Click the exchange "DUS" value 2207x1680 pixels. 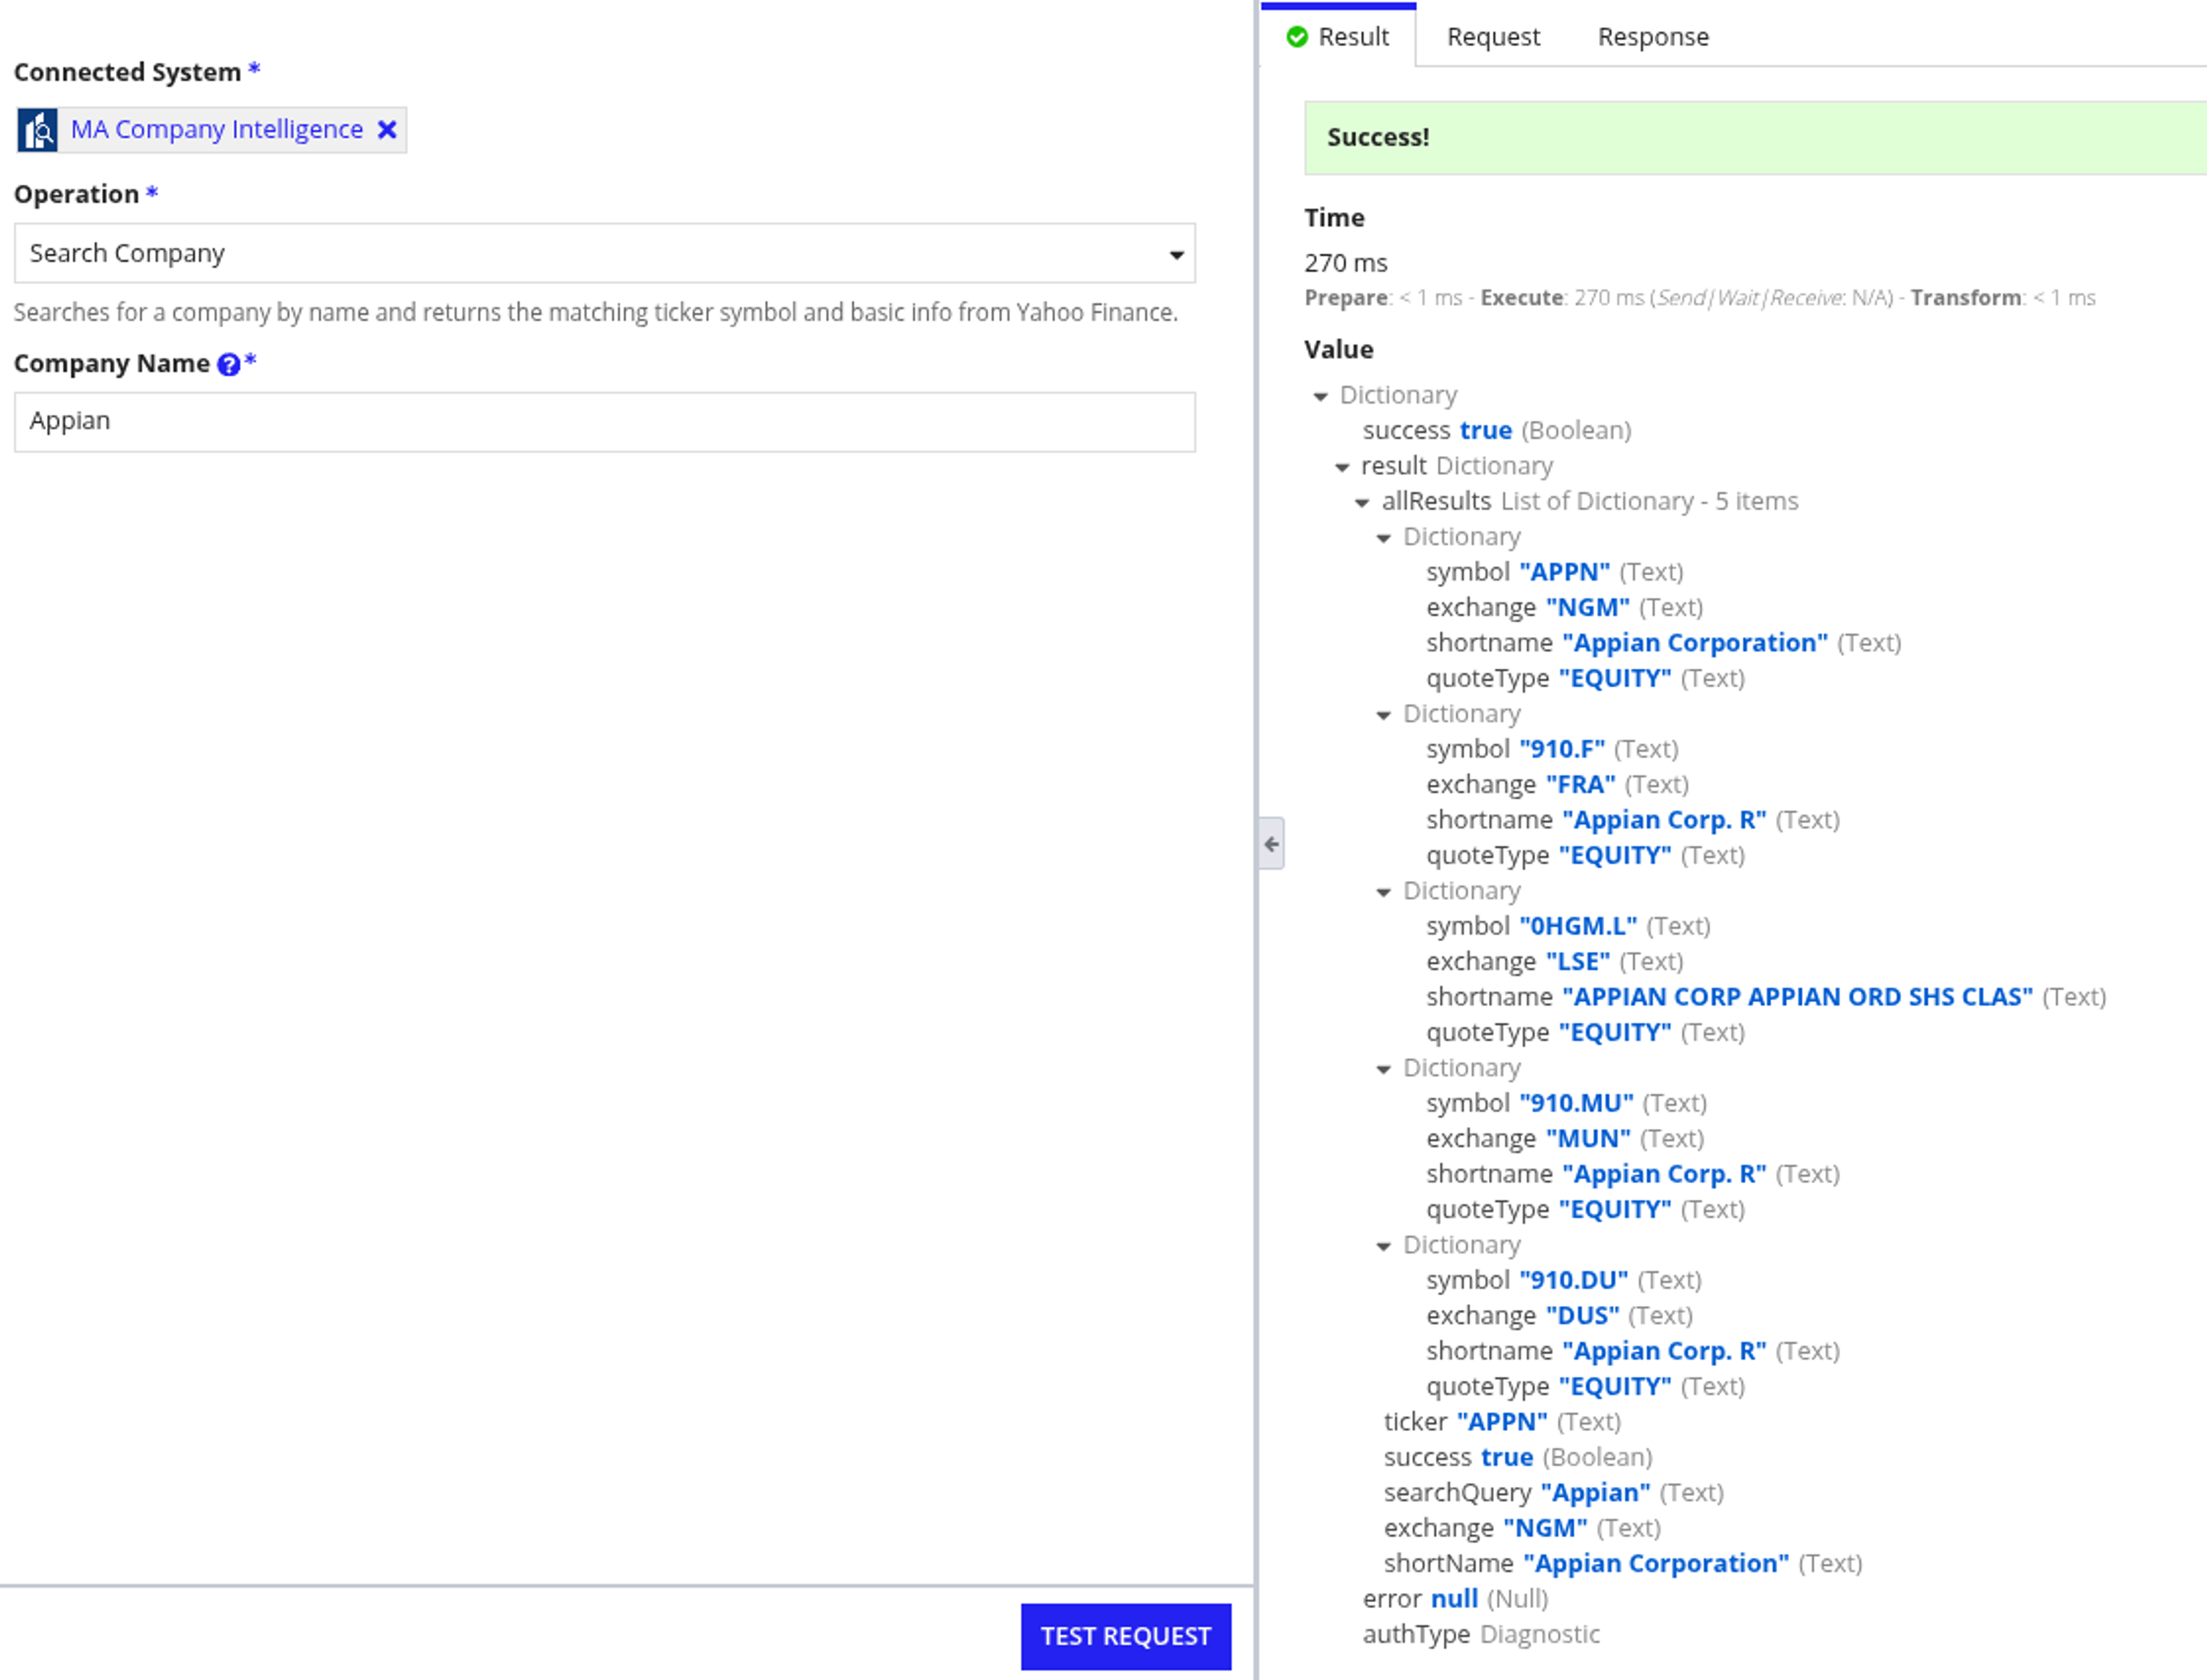[x=1582, y=1315]
